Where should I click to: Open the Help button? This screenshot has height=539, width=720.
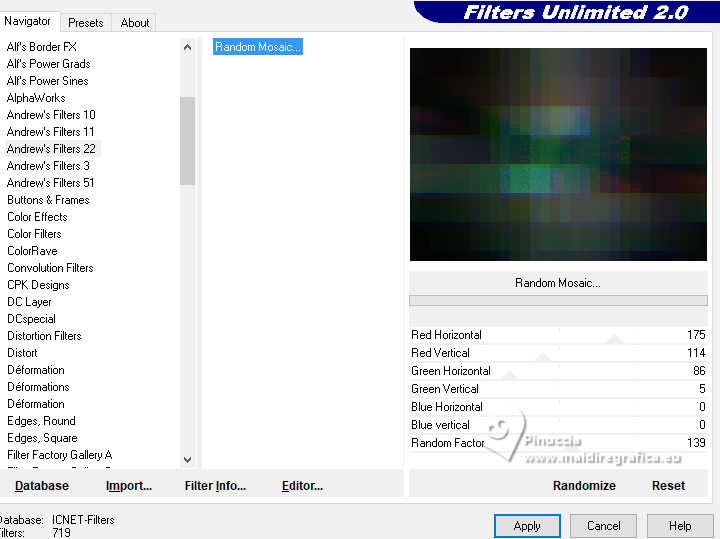click(x=680, y=526)
